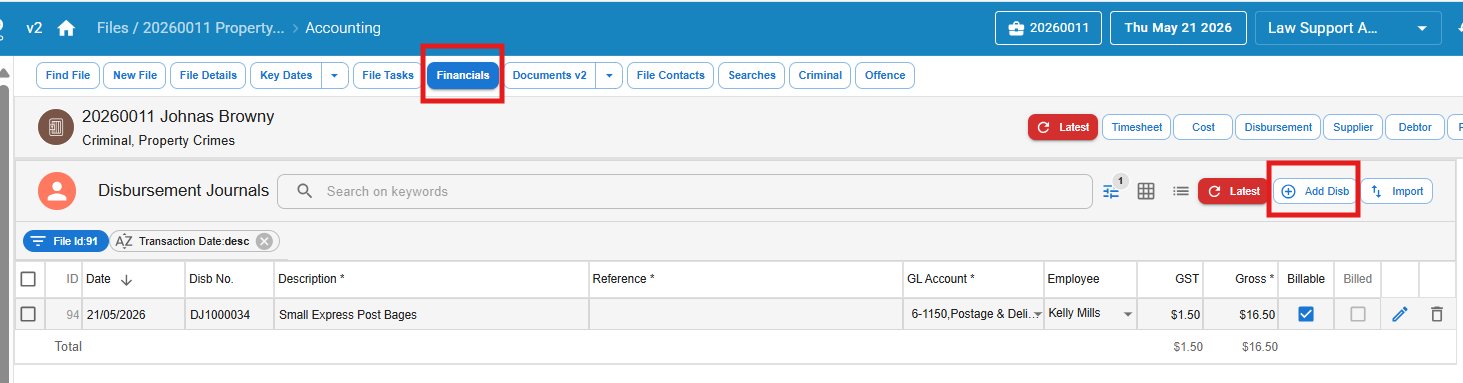Click the file avatar icon beside Johnas Browny
This screenshot has width=1463, height=383.
[56, 127]
